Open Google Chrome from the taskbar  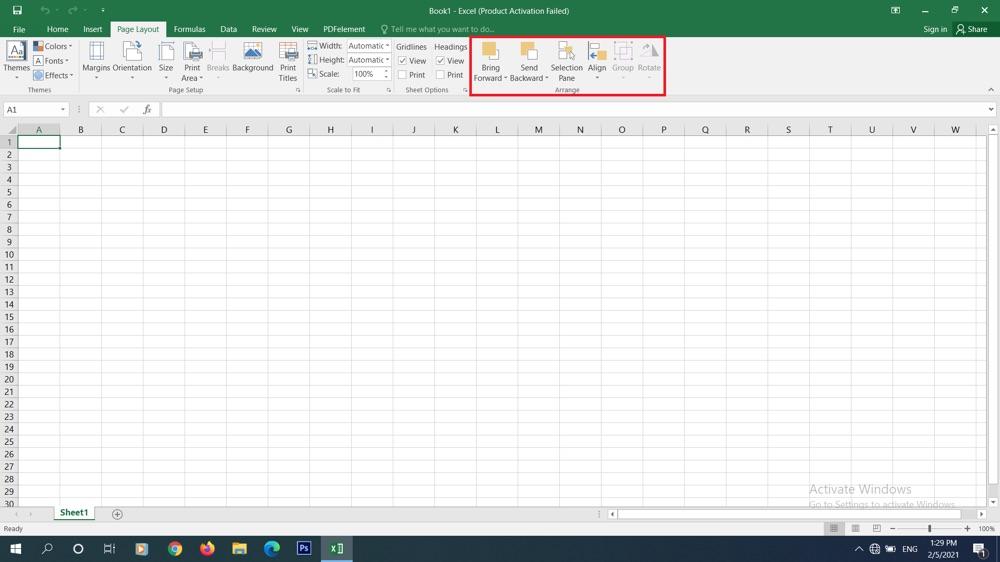[175, 549]
